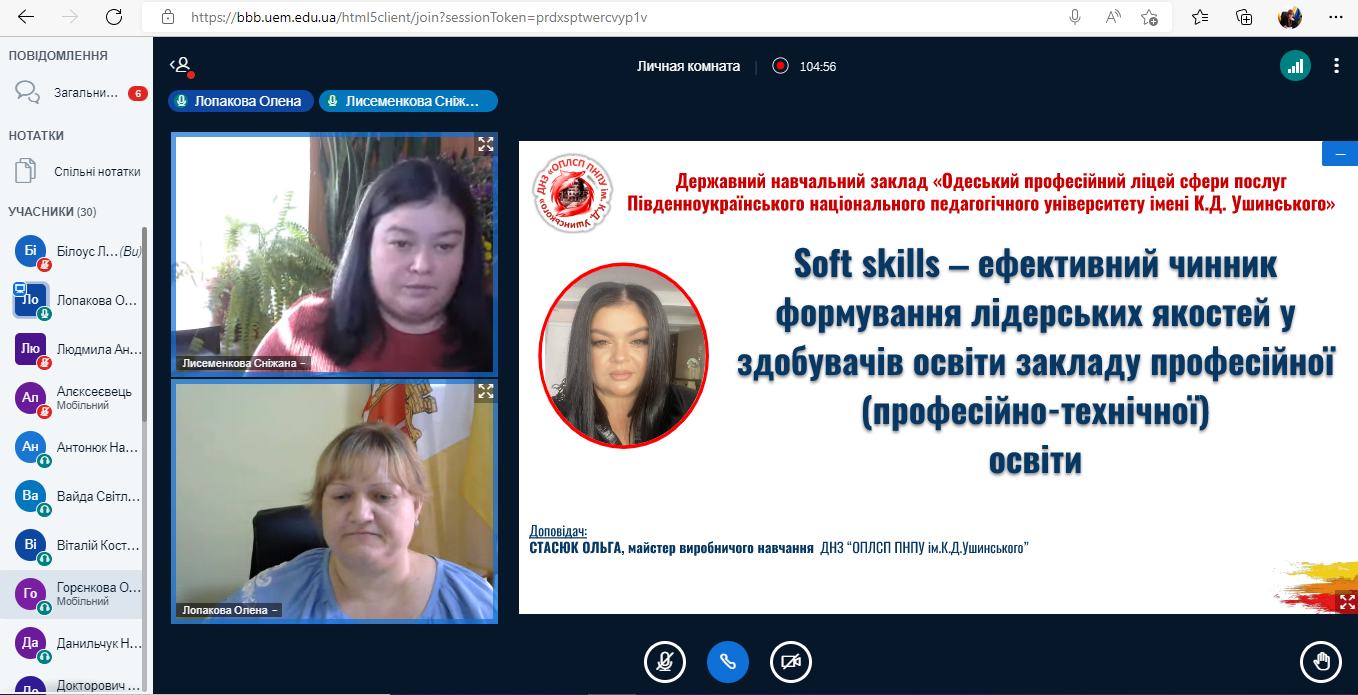Screen dimensions: 1358x695
Task: Click the connection status icon
Action: point(1295,66)
